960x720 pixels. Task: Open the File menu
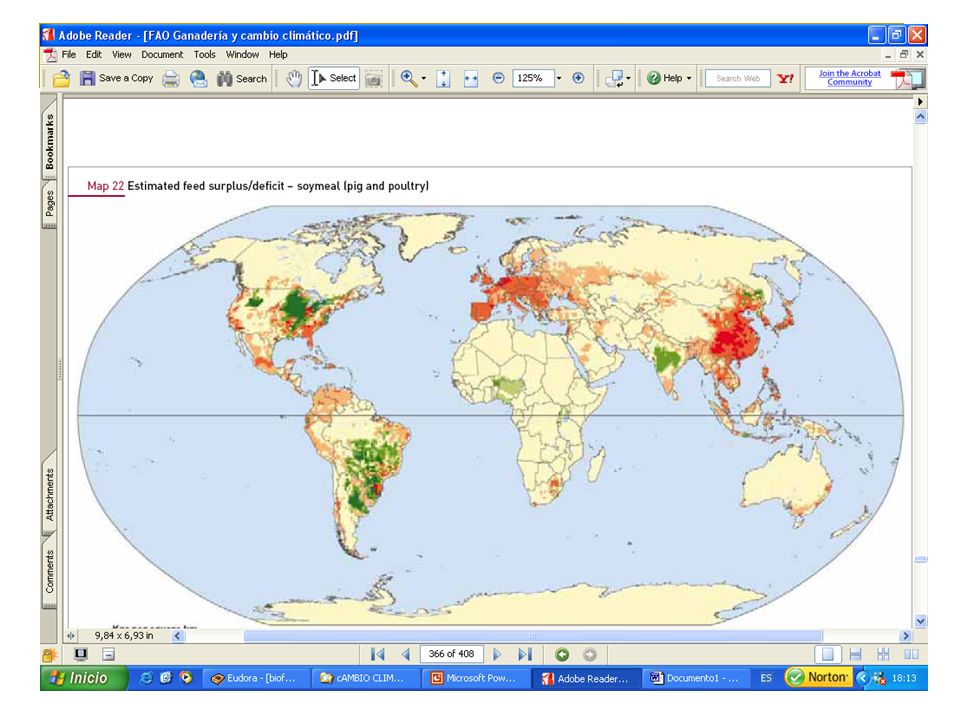[69, 54]
